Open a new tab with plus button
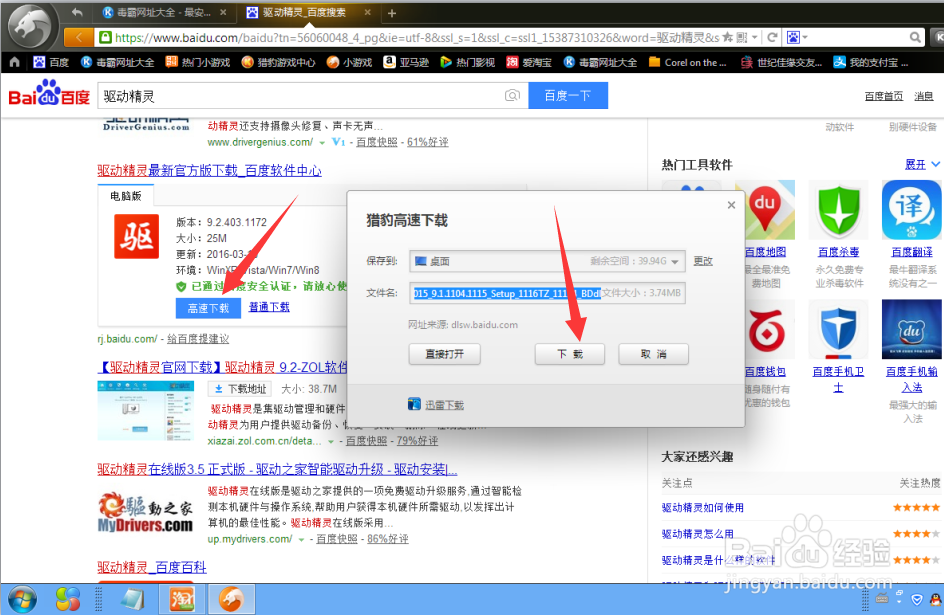Screen dimensions: 944x615 [x=391, y=13]
